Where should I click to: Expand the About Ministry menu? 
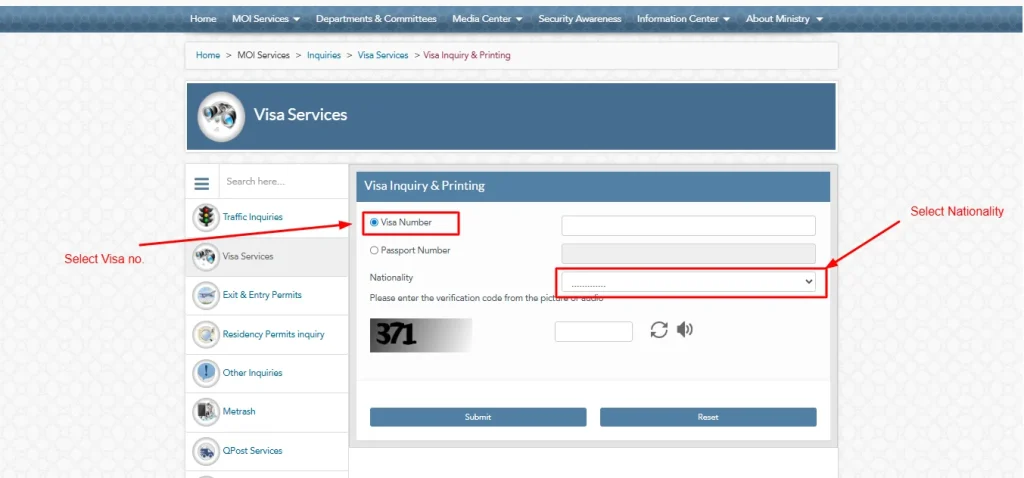pos(784,19)
